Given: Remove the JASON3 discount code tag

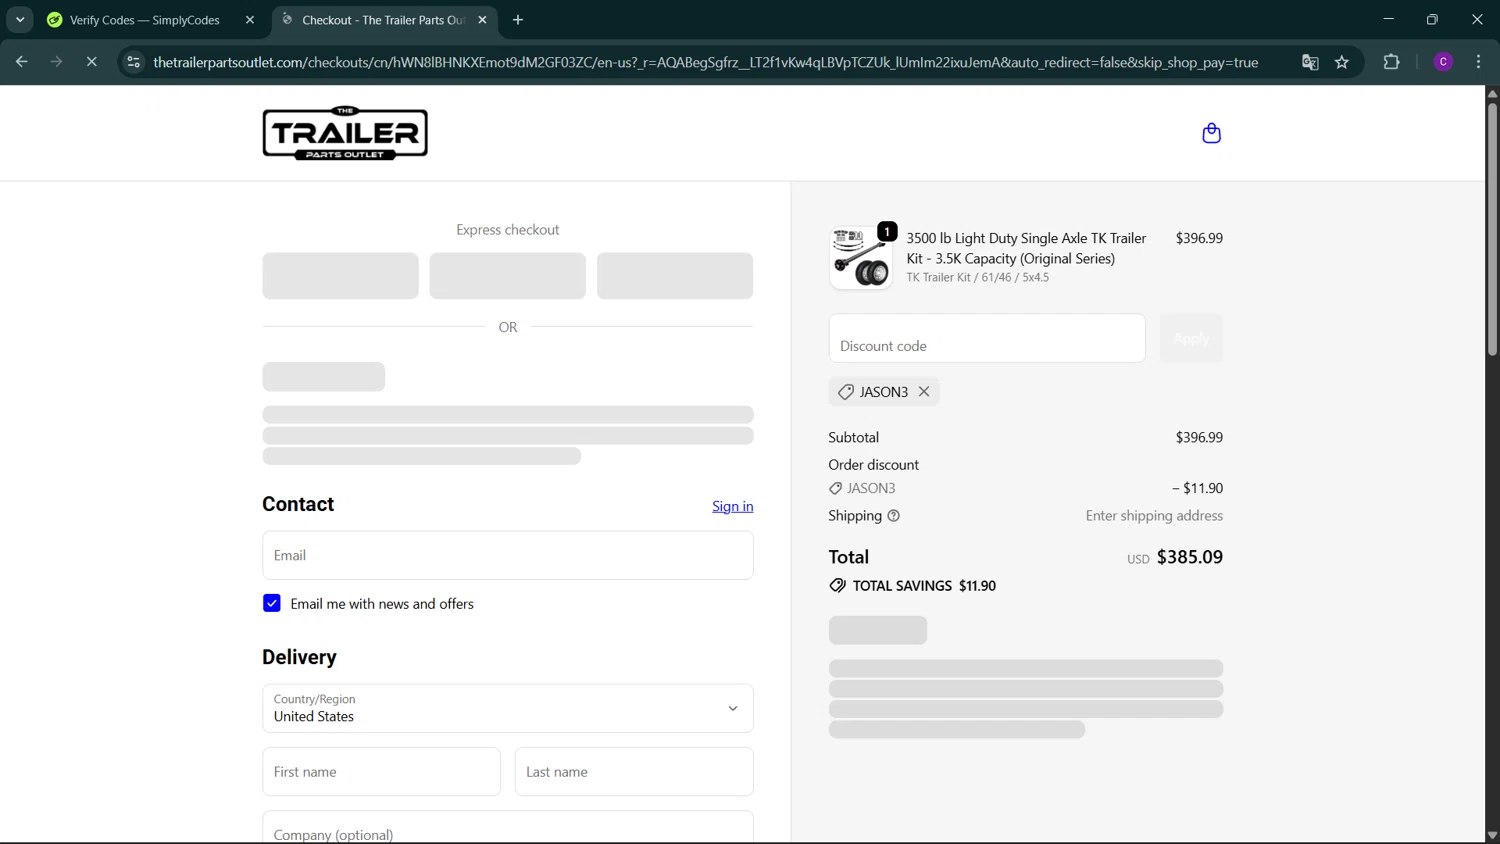Looking at the screenshot, I should click(x=924, y=392).
